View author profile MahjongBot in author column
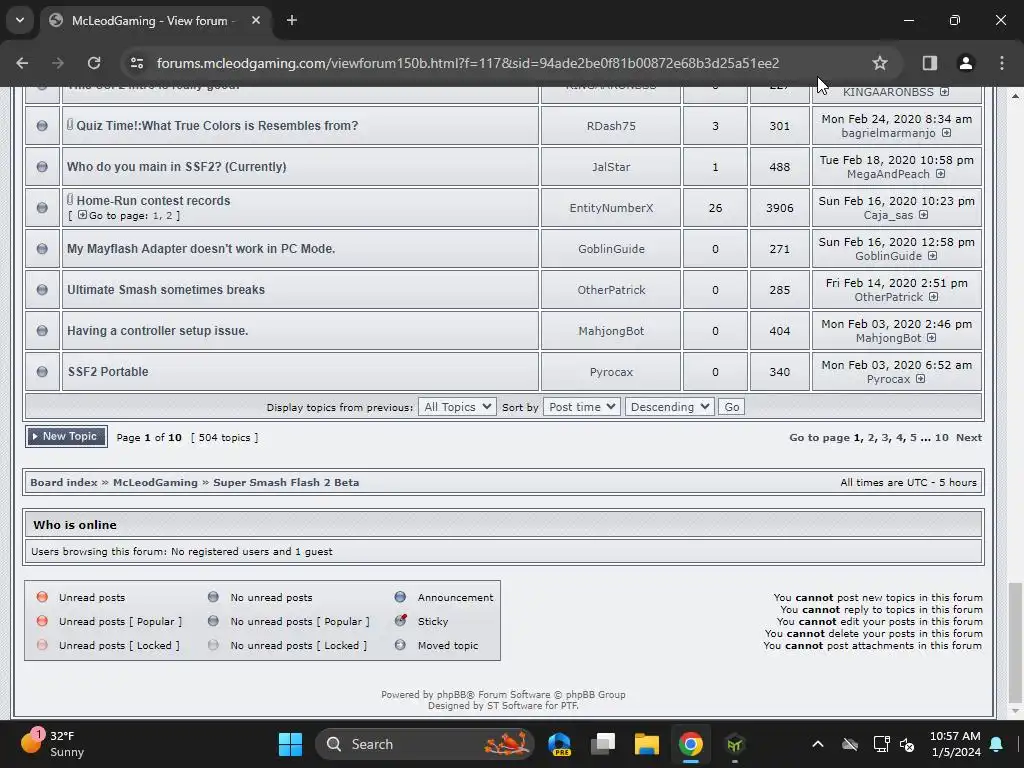Image resolution: width=1024 pixels, height=768 pixels. (611, 331)
